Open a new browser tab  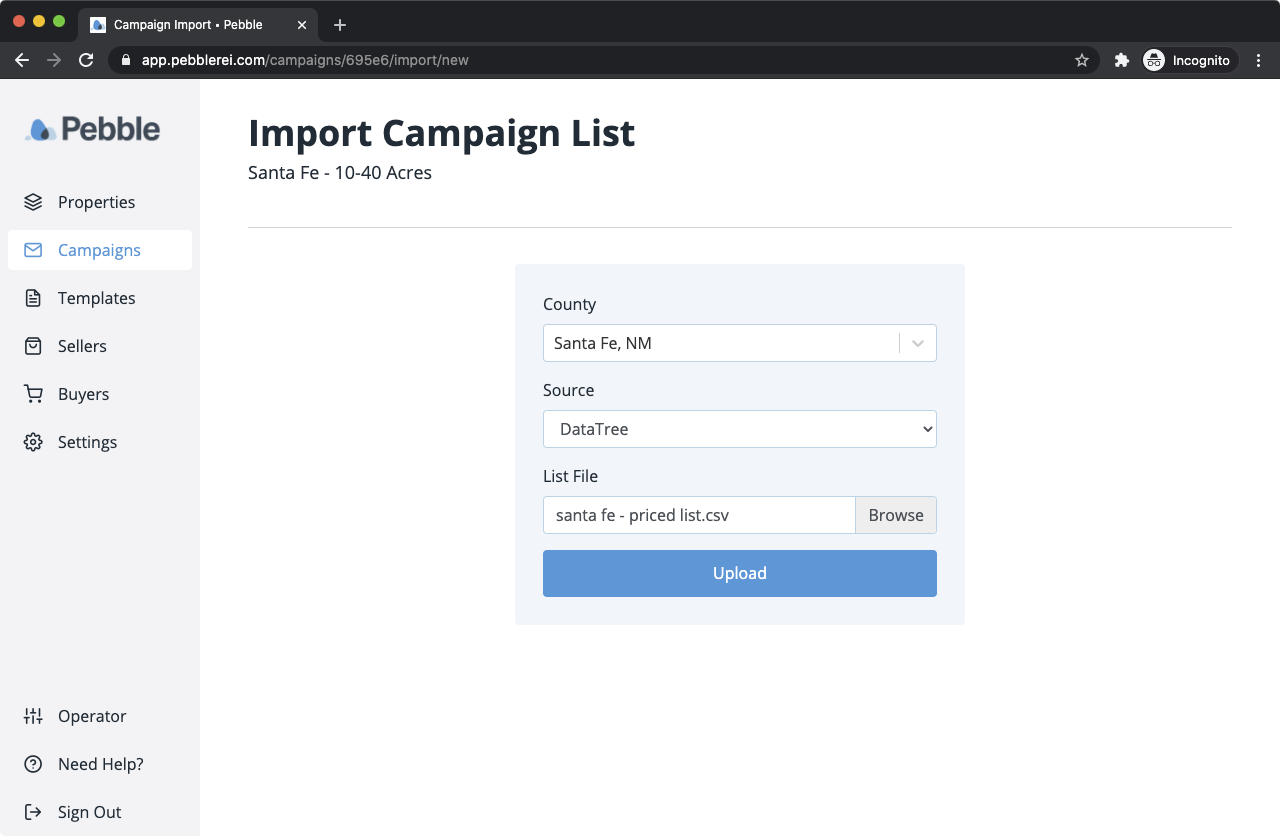(340, 25)
